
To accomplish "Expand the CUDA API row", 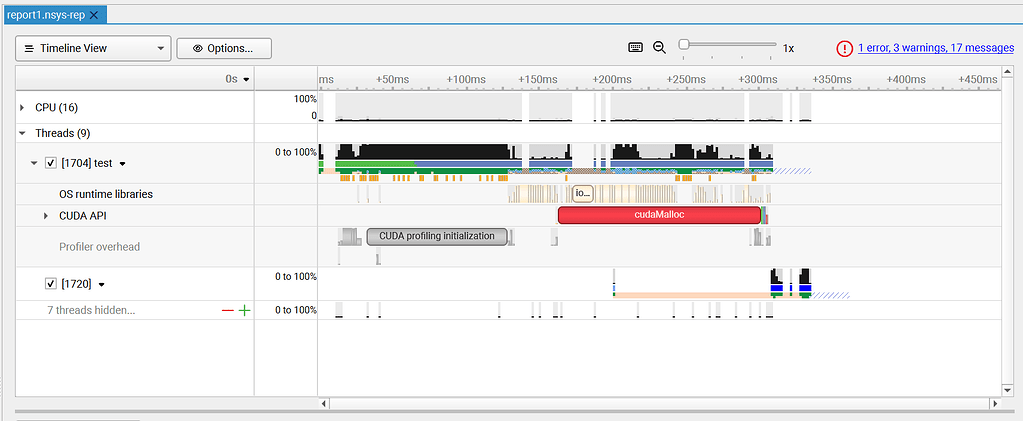I will pos(45,216).
